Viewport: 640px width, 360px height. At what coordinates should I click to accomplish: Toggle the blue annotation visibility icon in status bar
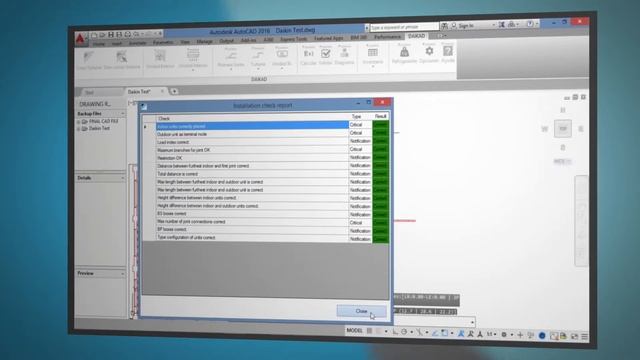[x=461, y=333]
